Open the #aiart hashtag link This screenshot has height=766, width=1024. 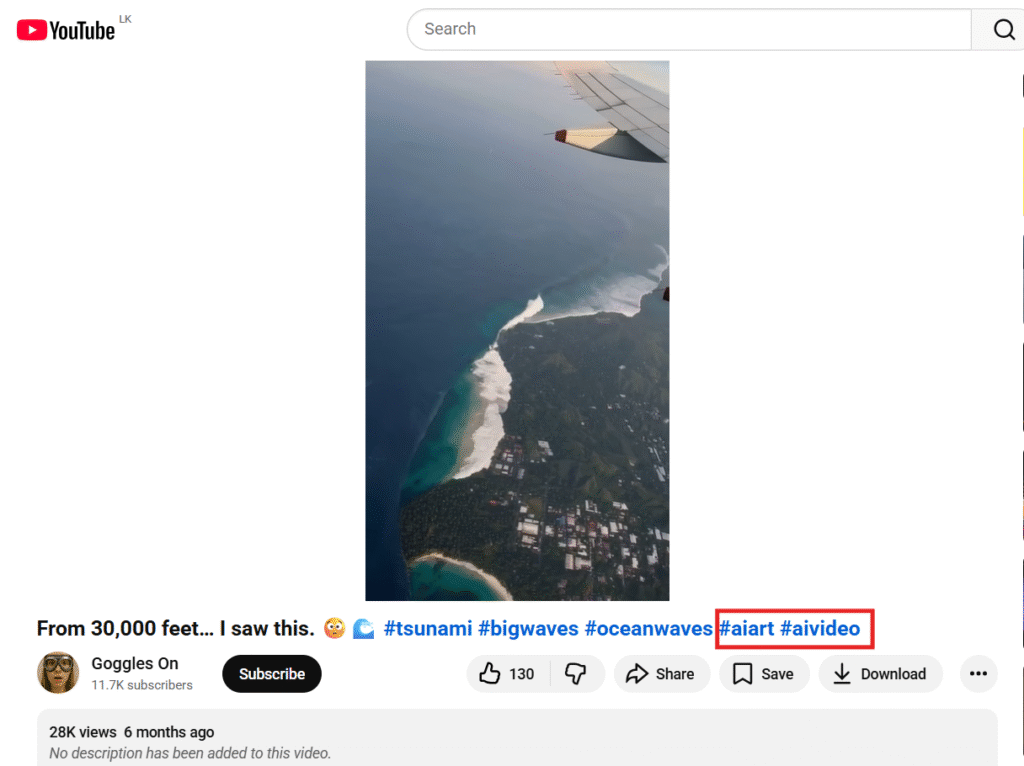pos(746,629)
